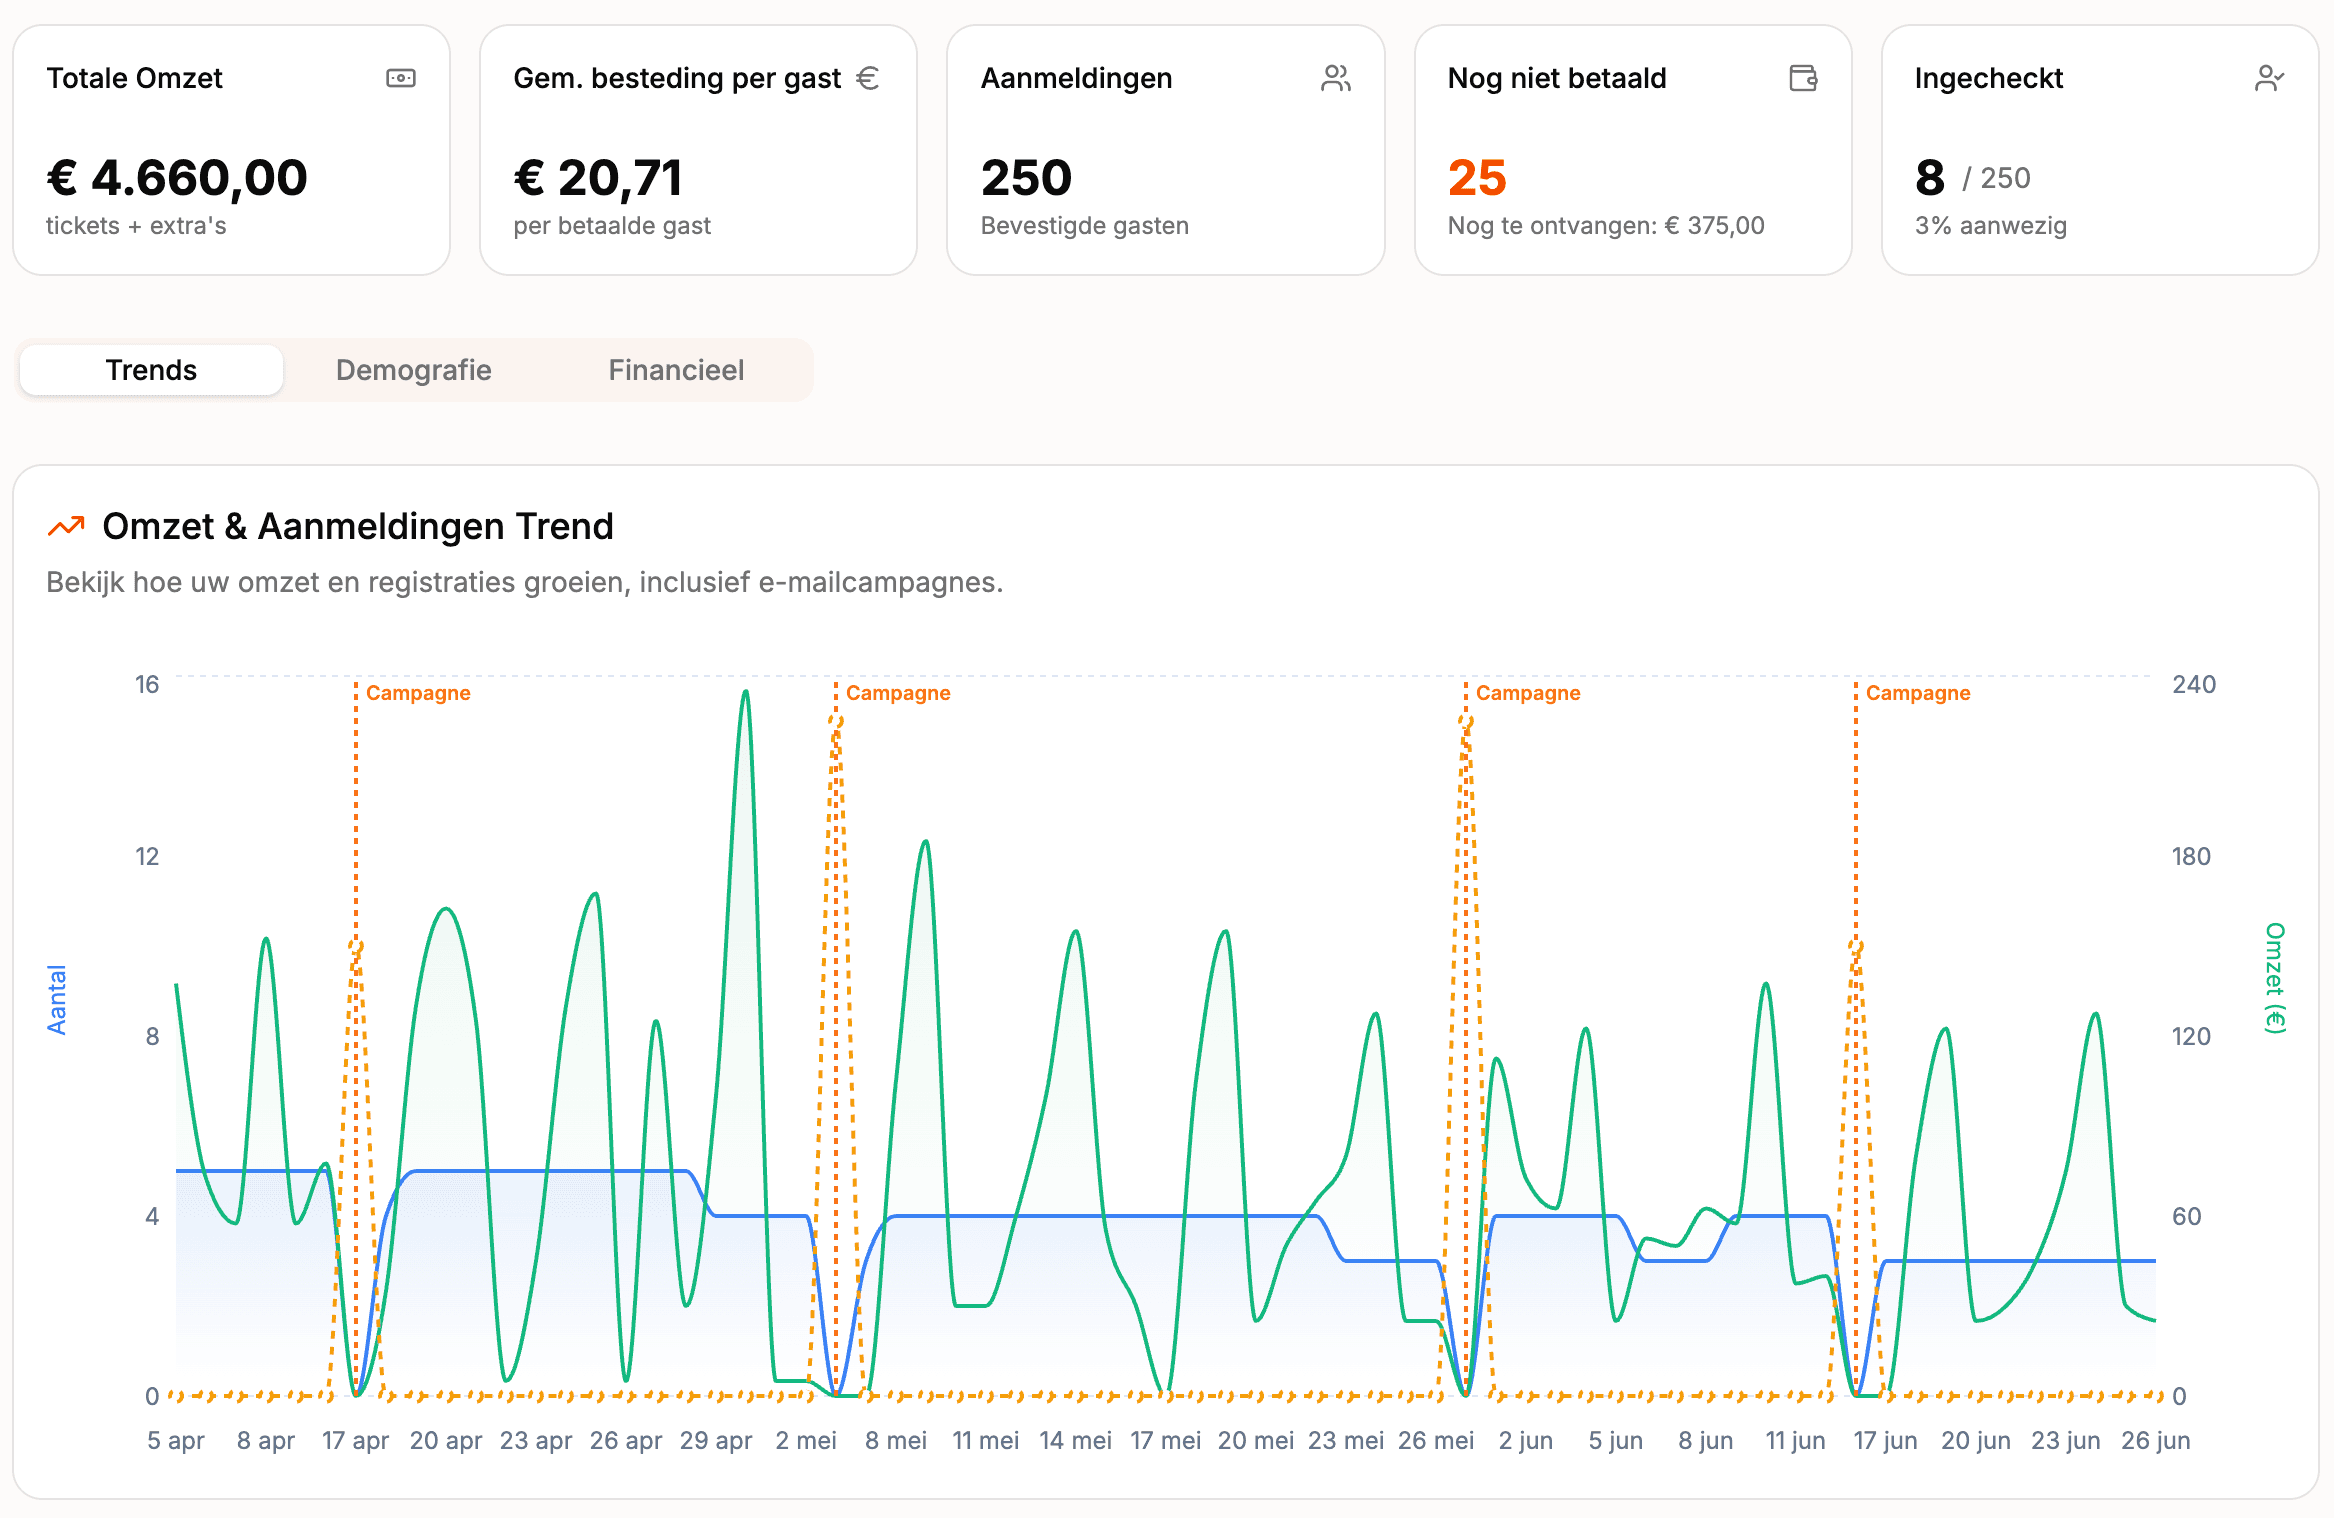Click the 'Gem. besteding per gast' card title
2334x1518 pixels.
pos(677,78)
